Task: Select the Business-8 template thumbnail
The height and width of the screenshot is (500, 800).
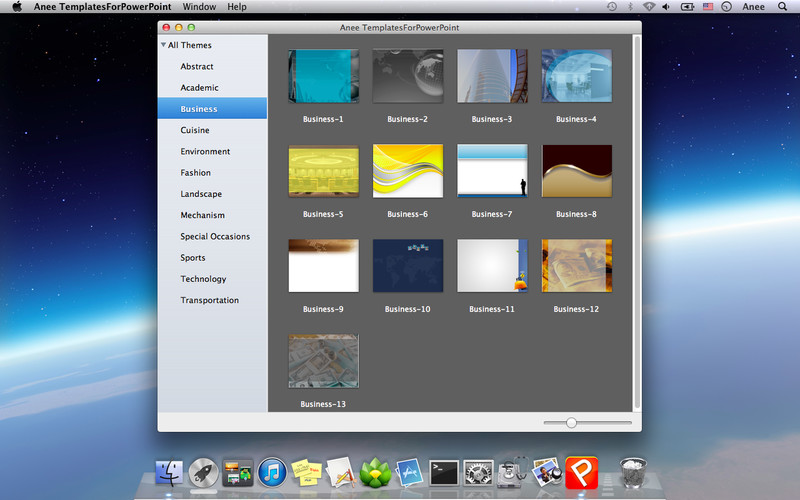Action: click(577, 171)
